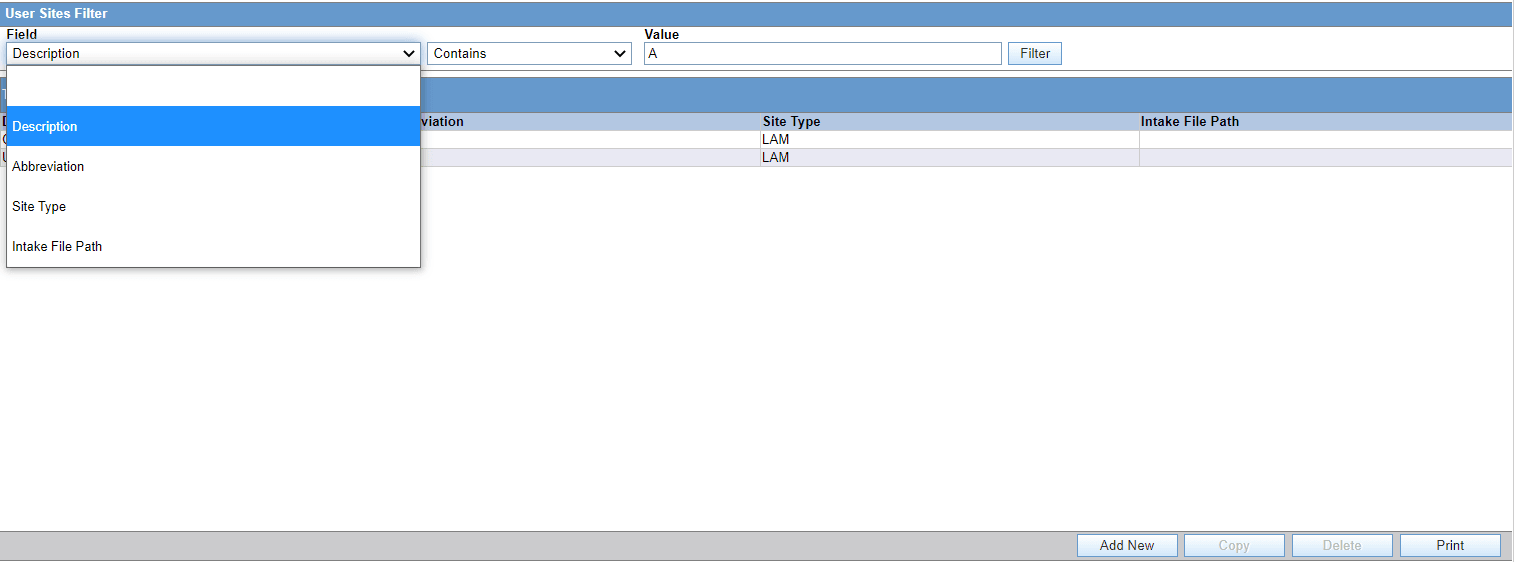Choose Description in the Field dropdown list
This screenshot has width=1514, height=562.
pos(213,126)
